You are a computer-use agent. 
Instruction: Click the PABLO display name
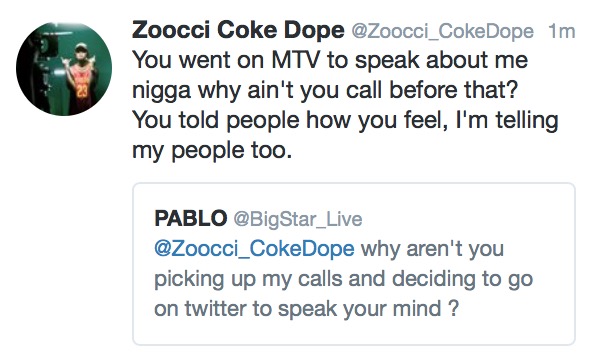pos(191,219)
